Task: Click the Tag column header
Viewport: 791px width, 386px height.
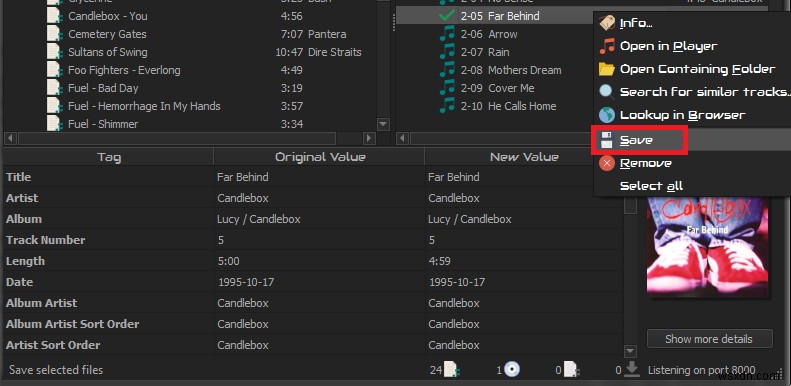Action: click(x=108, y=157)
